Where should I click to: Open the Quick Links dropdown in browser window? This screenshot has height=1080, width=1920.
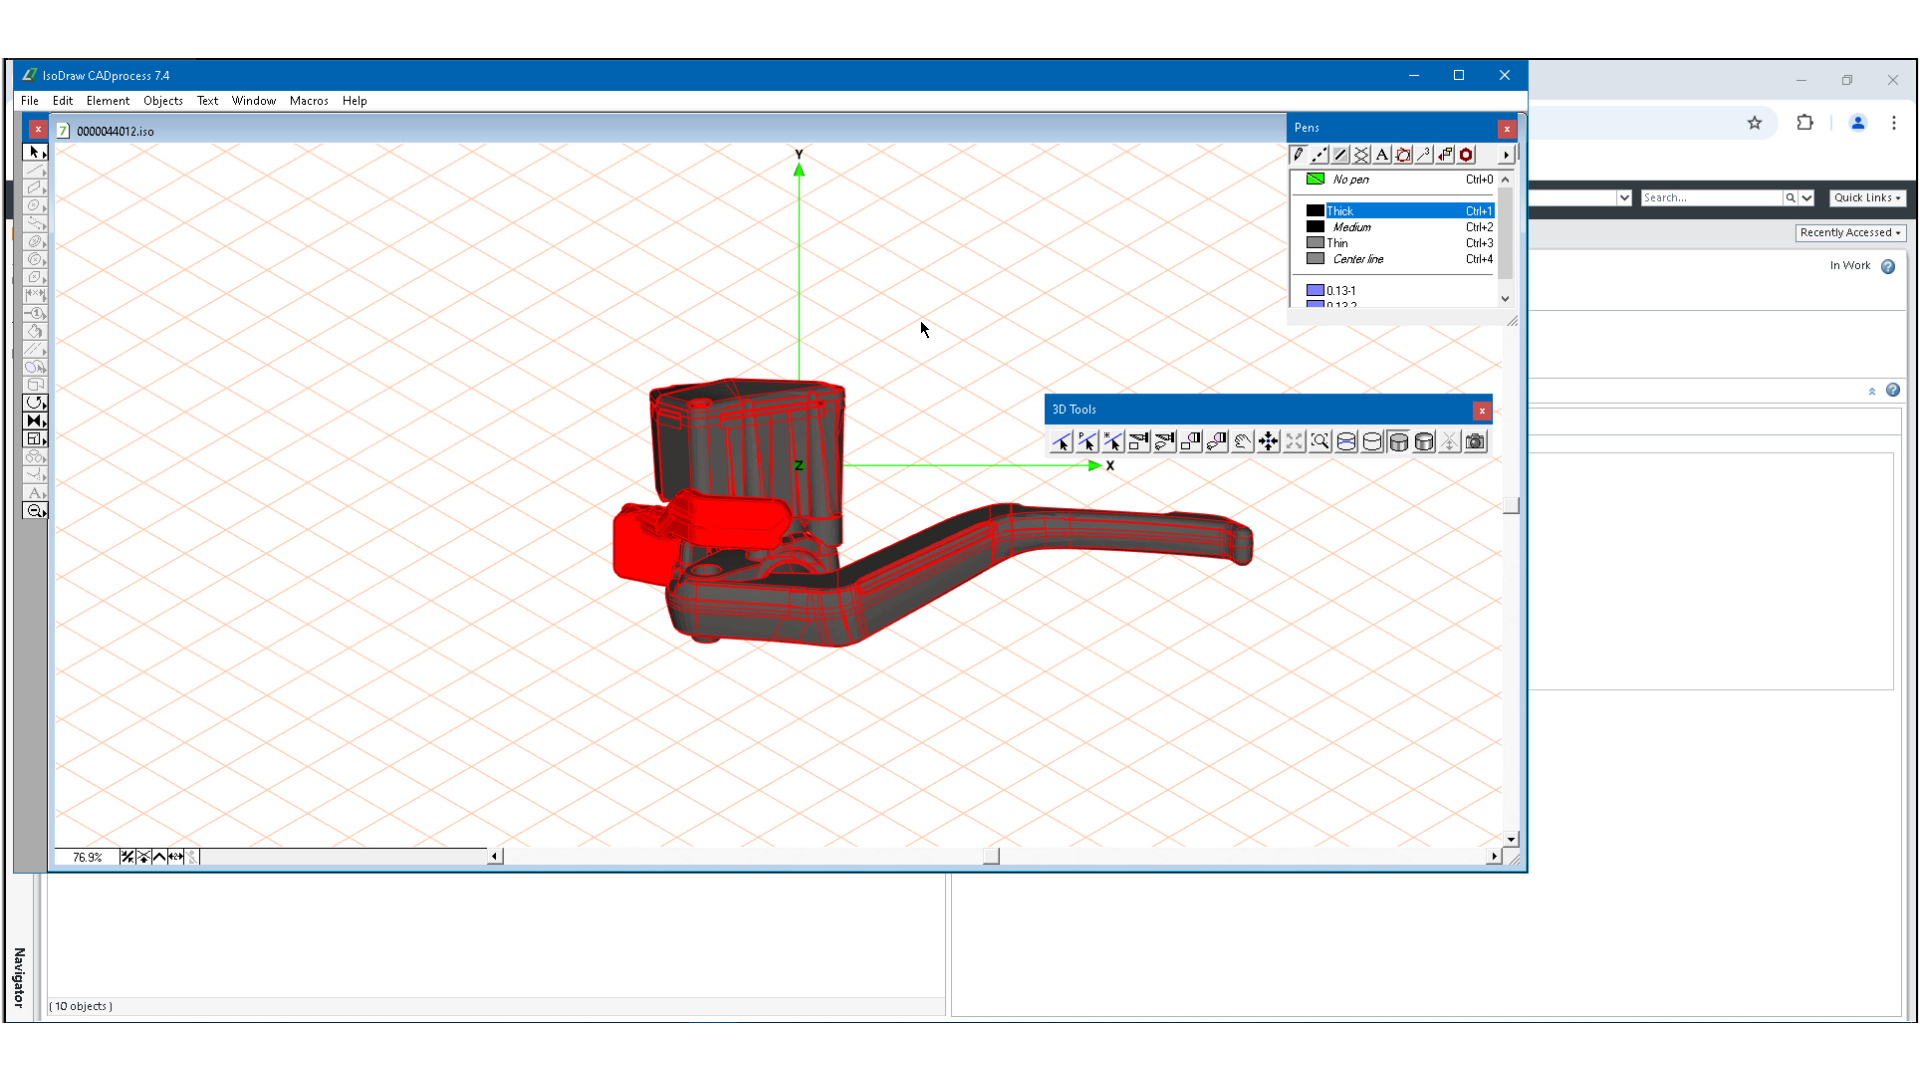(x=1867, y=198)
